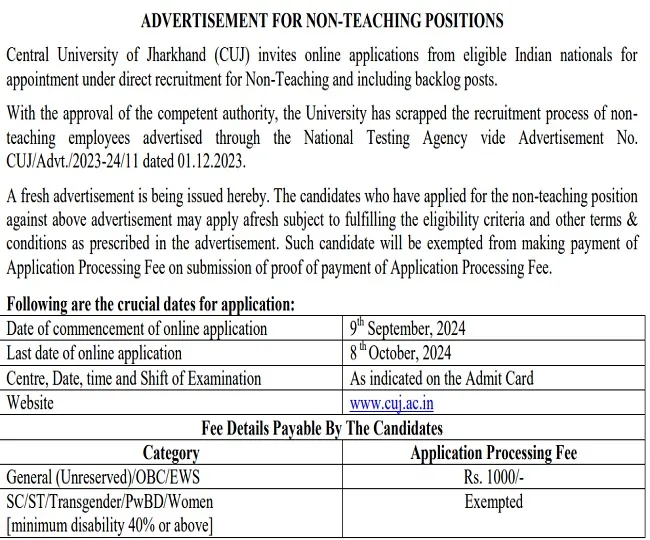Click "Centre, Date, time and Shift of Examination"
Screen dimensions: 650x540
point(134,379)
